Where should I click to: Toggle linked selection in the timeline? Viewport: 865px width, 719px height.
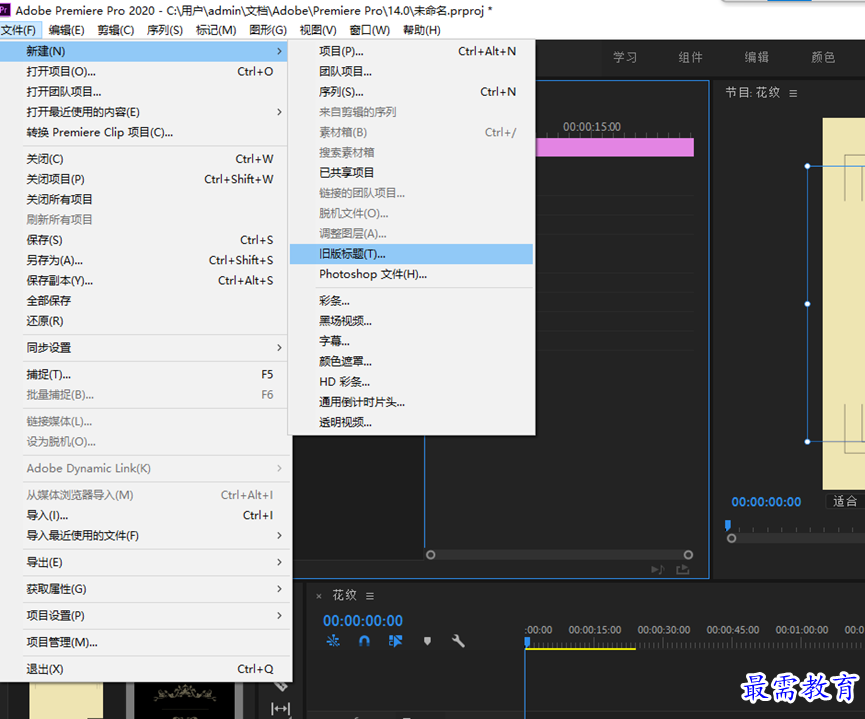[396, 641]
